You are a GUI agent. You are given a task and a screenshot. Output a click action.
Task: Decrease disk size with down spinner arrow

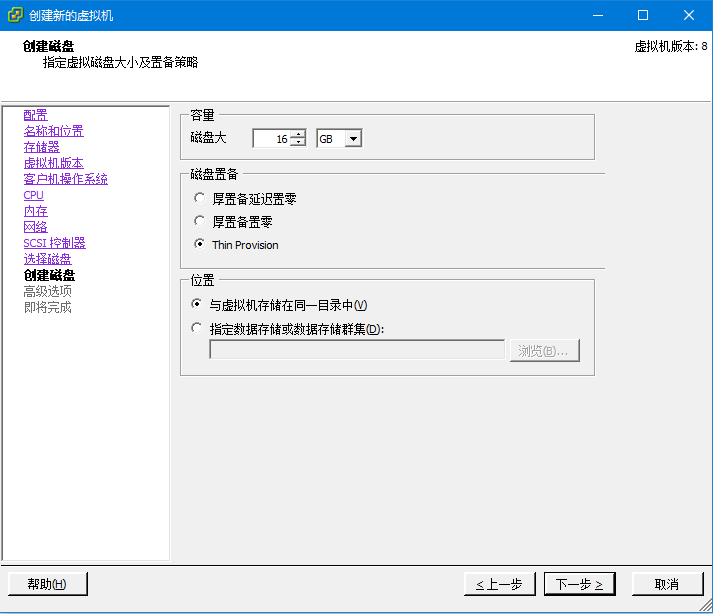coord(298,142)
